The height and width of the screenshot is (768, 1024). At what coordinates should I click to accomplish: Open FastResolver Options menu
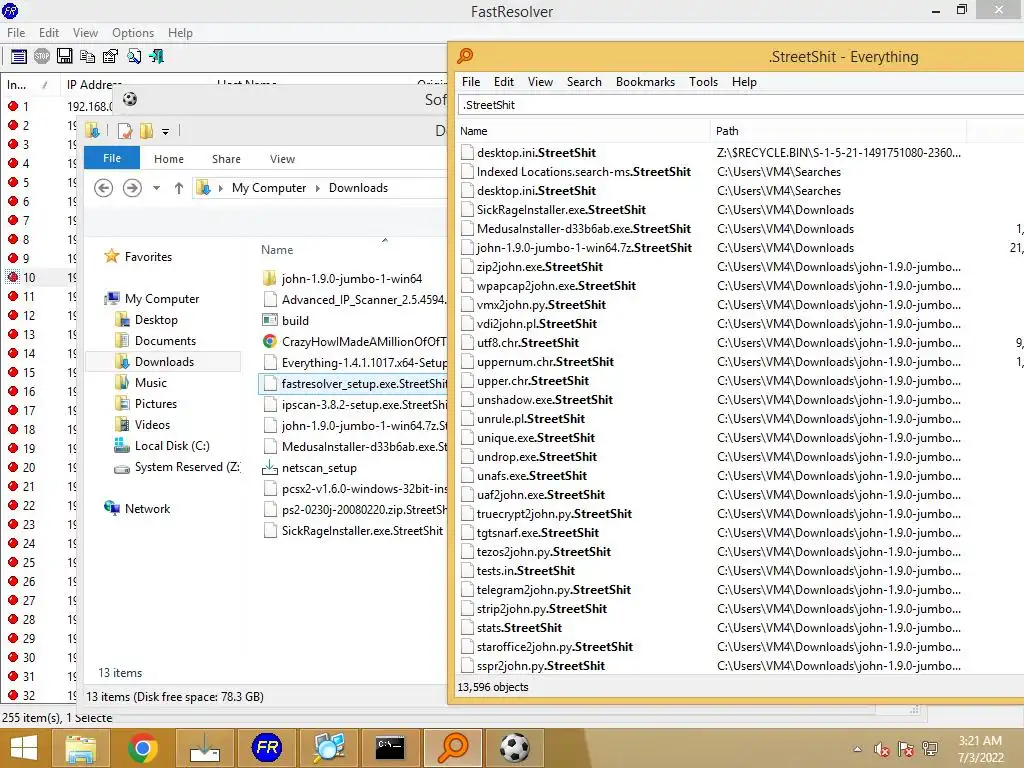pos(133,33)
